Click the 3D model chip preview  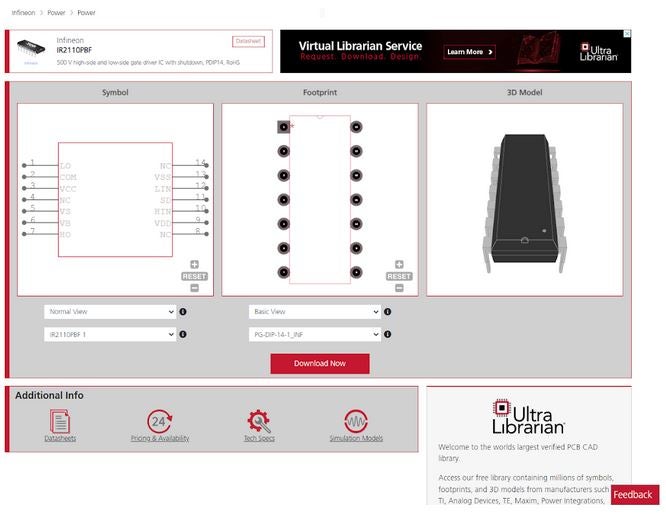525,203
